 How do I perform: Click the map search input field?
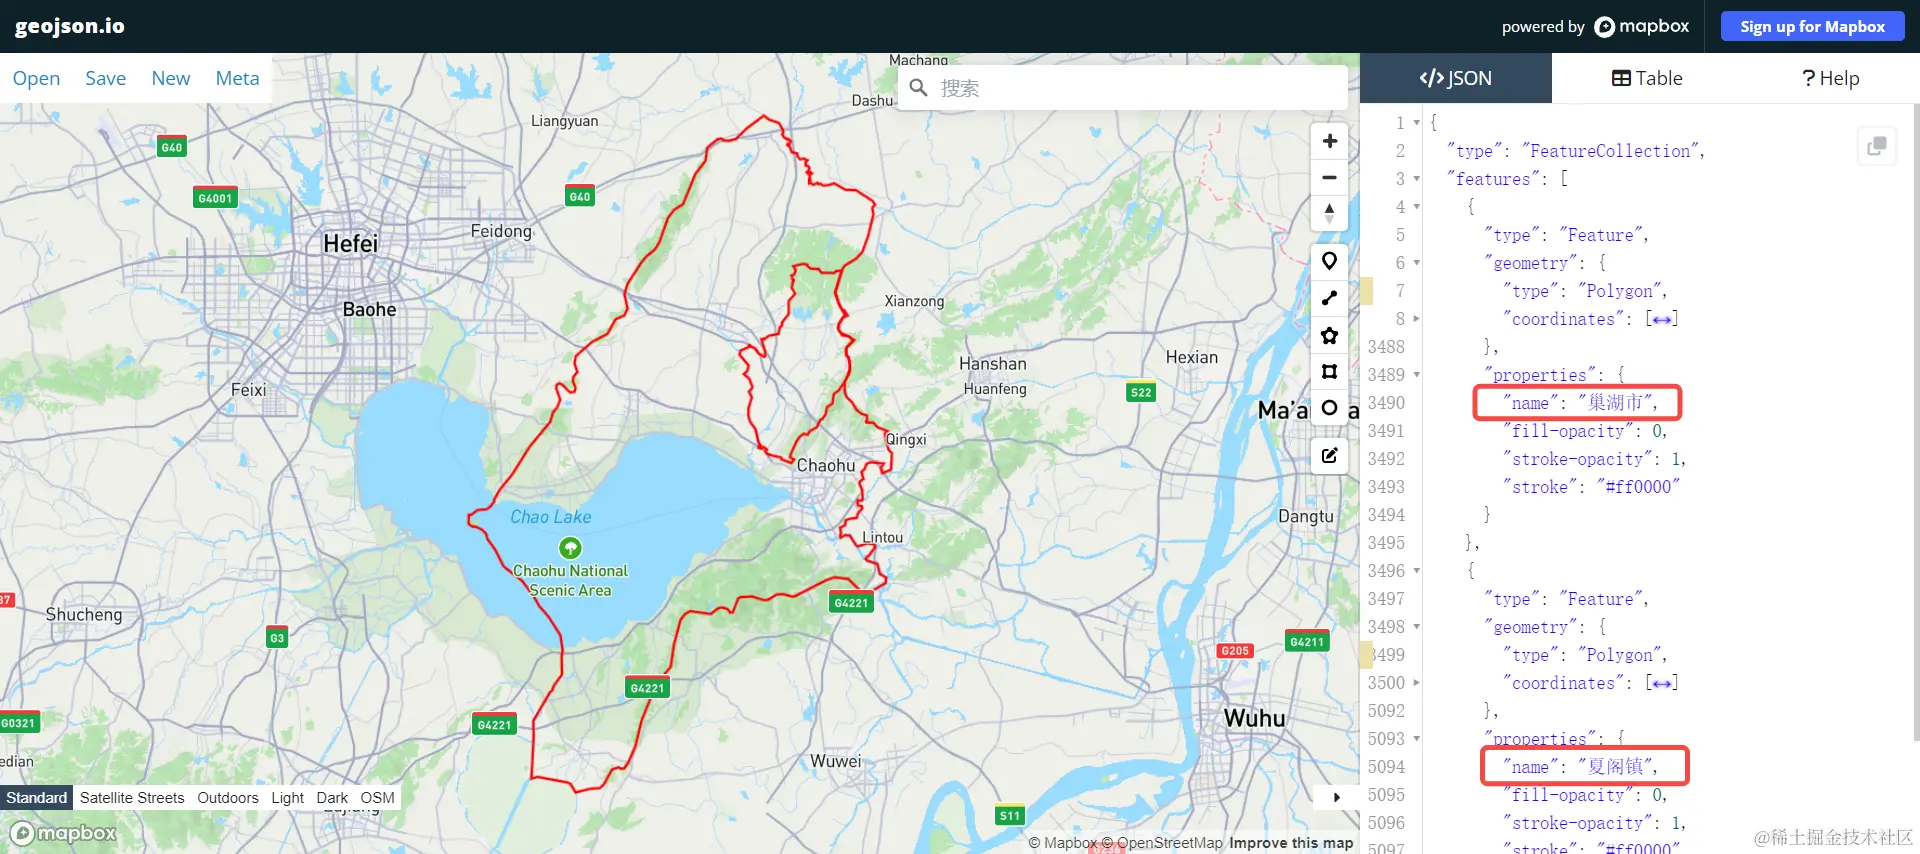1123,88
